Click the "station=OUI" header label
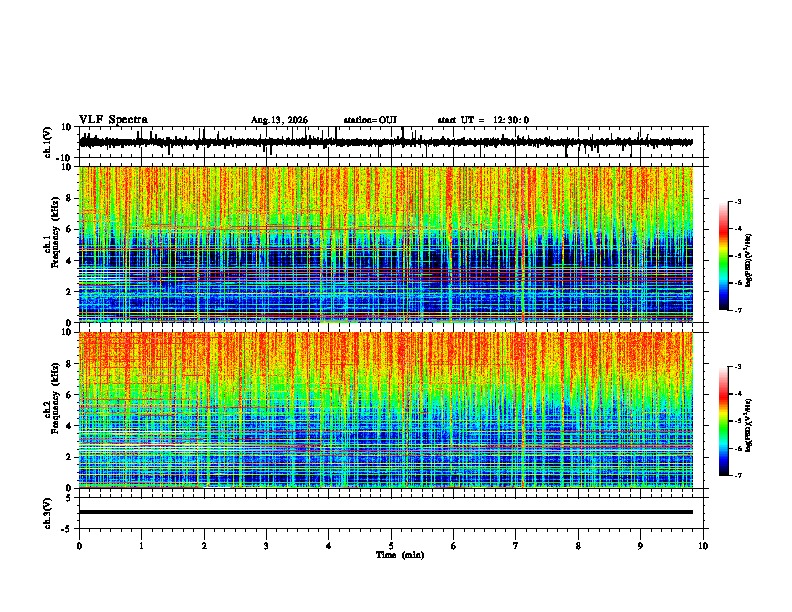 (x=370, y=120)
